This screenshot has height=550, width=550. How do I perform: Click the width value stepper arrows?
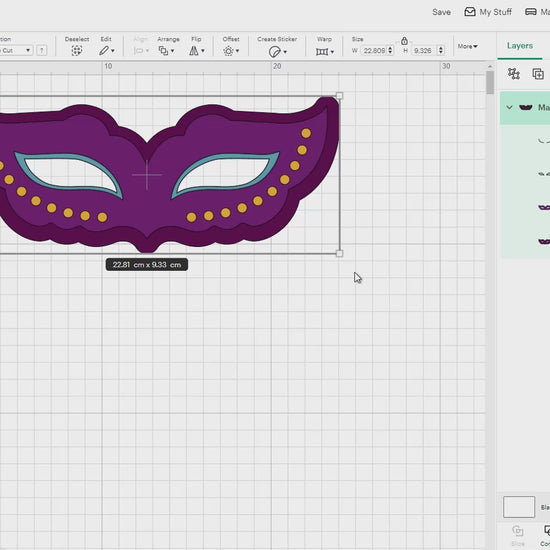(x=390, y=51)
